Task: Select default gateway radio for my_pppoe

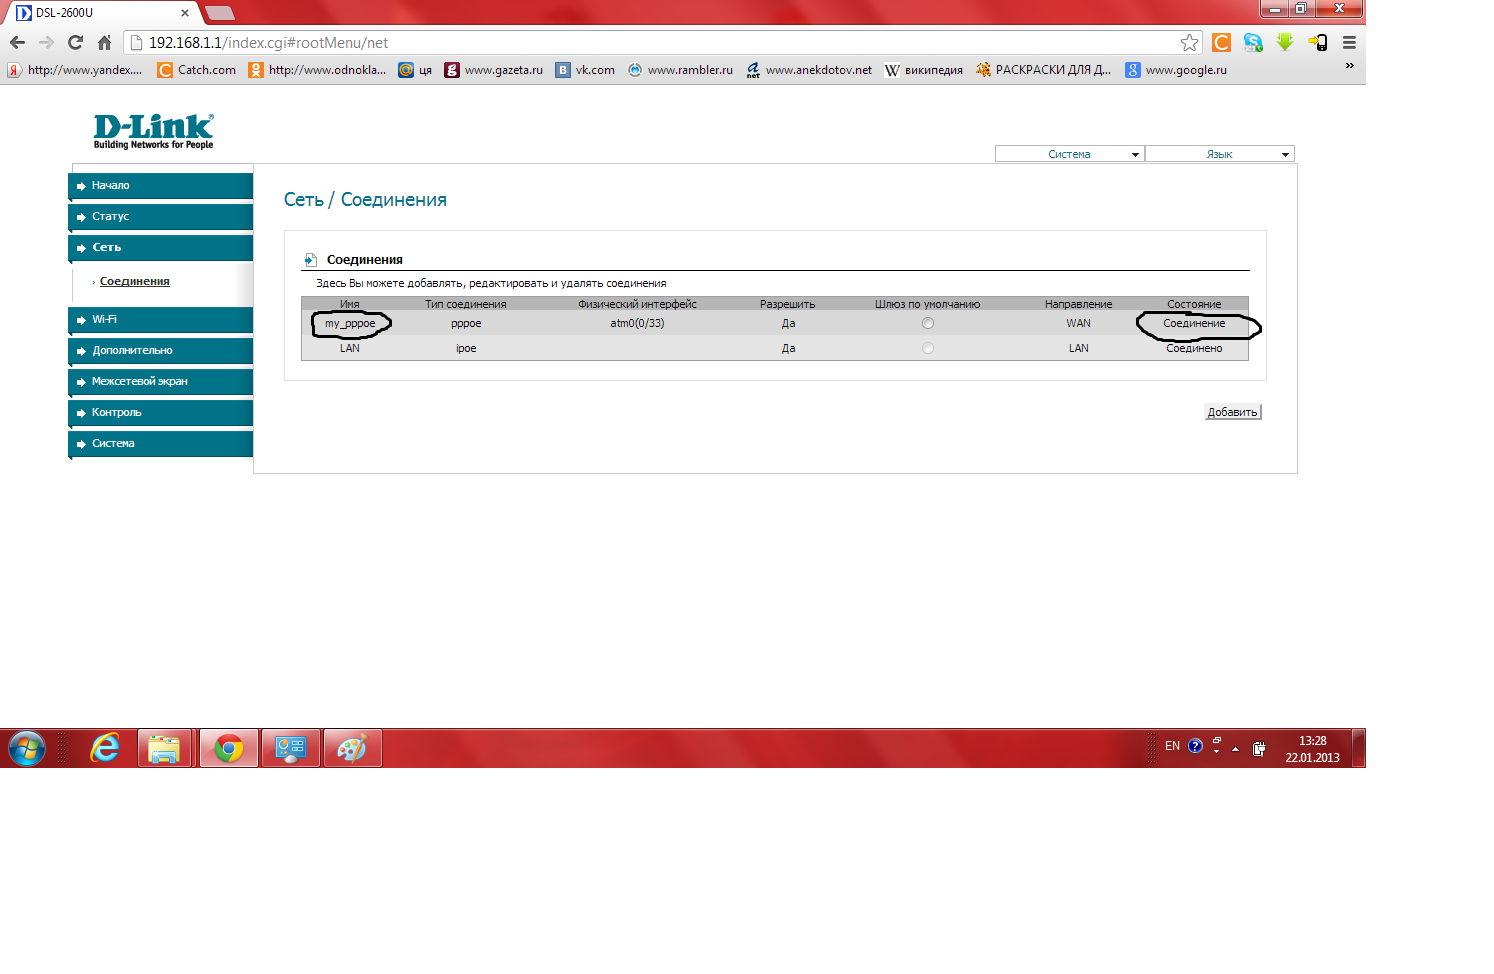Action: (928, 323)
